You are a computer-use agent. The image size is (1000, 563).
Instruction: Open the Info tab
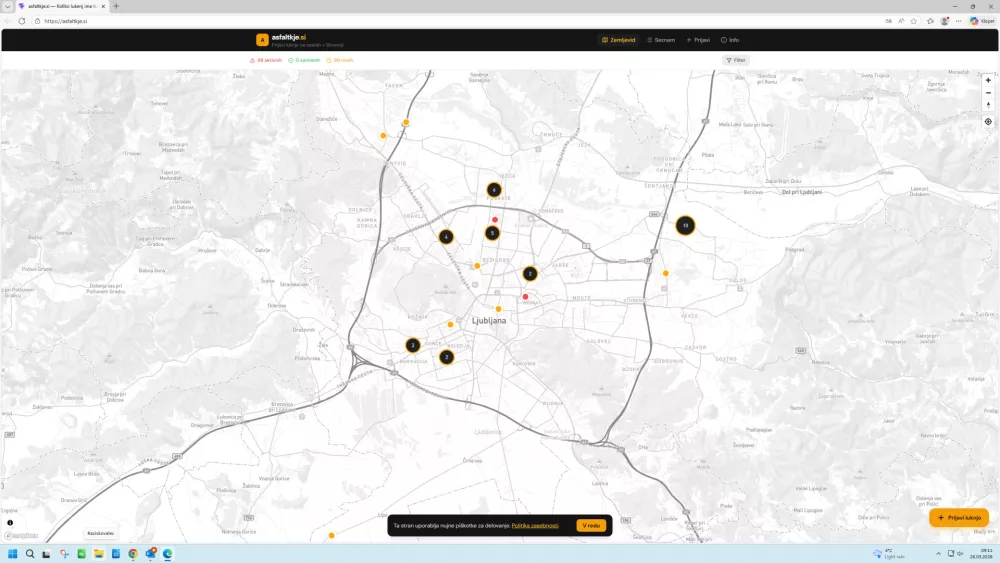[730, 40]
